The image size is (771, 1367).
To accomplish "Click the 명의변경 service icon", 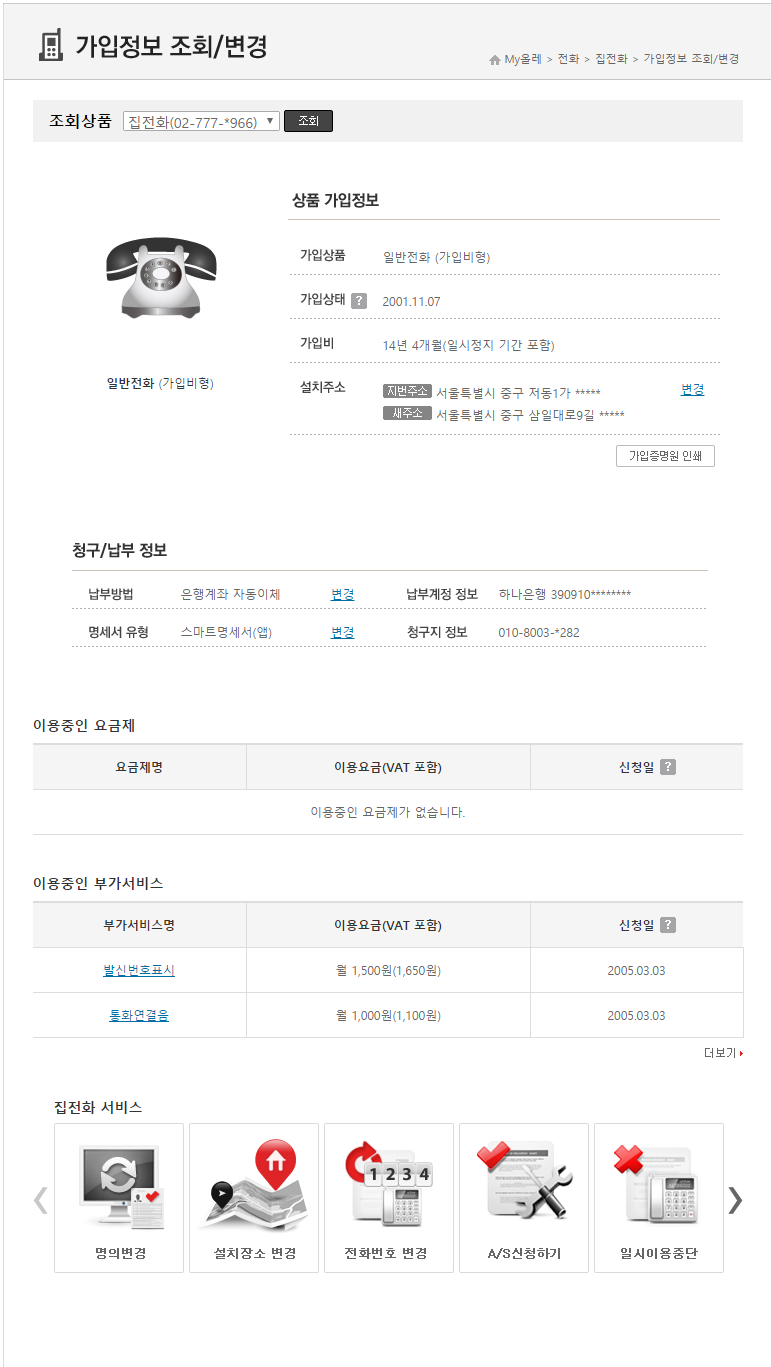I will click(x=119, y=1188).
